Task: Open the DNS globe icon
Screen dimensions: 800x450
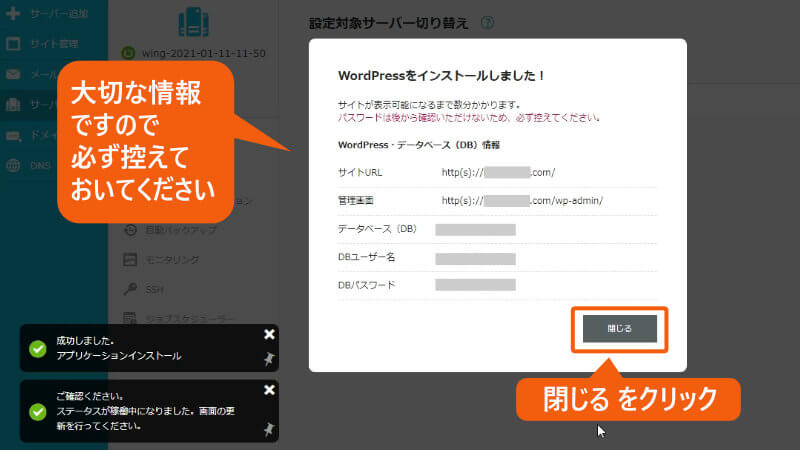Action: click(x=13, y=165)
